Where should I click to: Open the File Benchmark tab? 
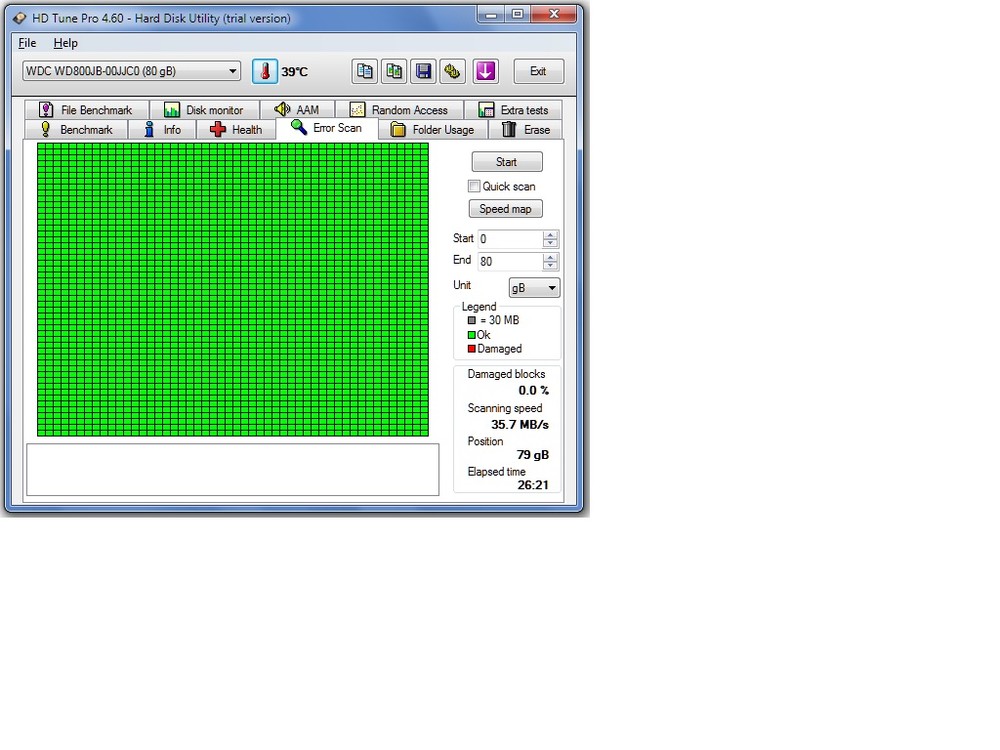coord(87,110)
